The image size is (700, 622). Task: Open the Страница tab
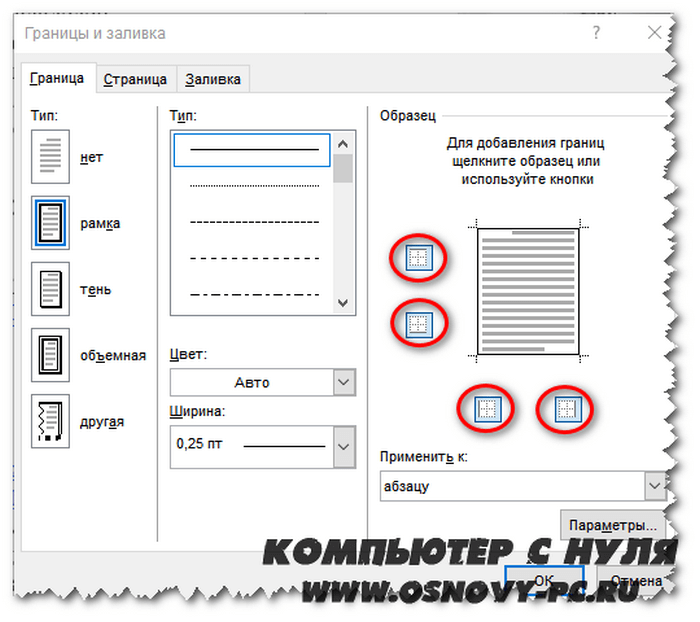[135, 79]
